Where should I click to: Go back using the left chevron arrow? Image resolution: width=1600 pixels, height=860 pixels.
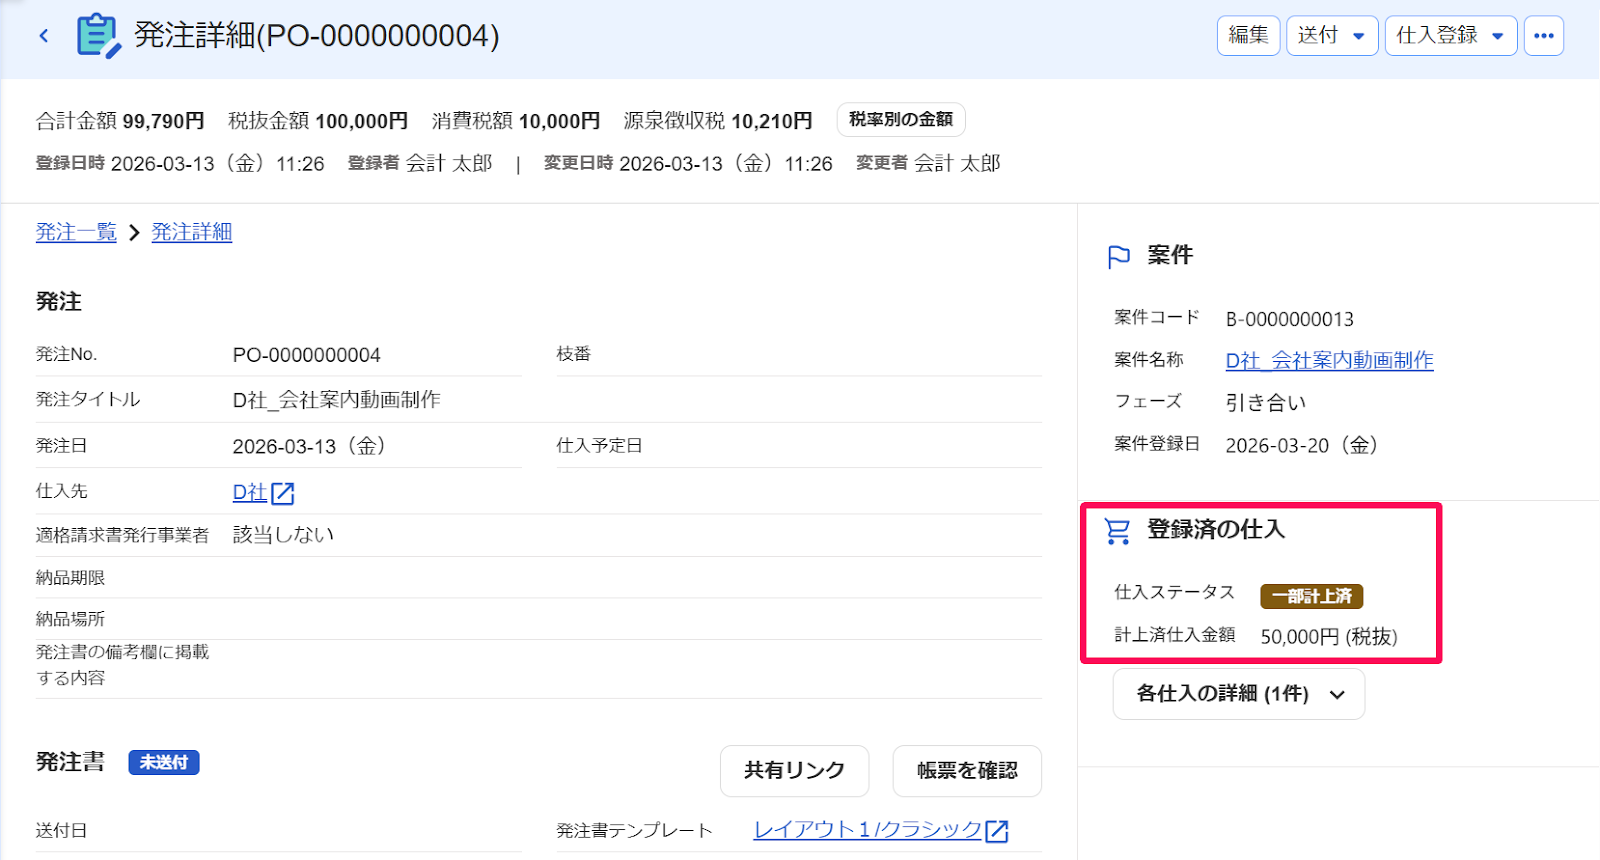point(44,36)
